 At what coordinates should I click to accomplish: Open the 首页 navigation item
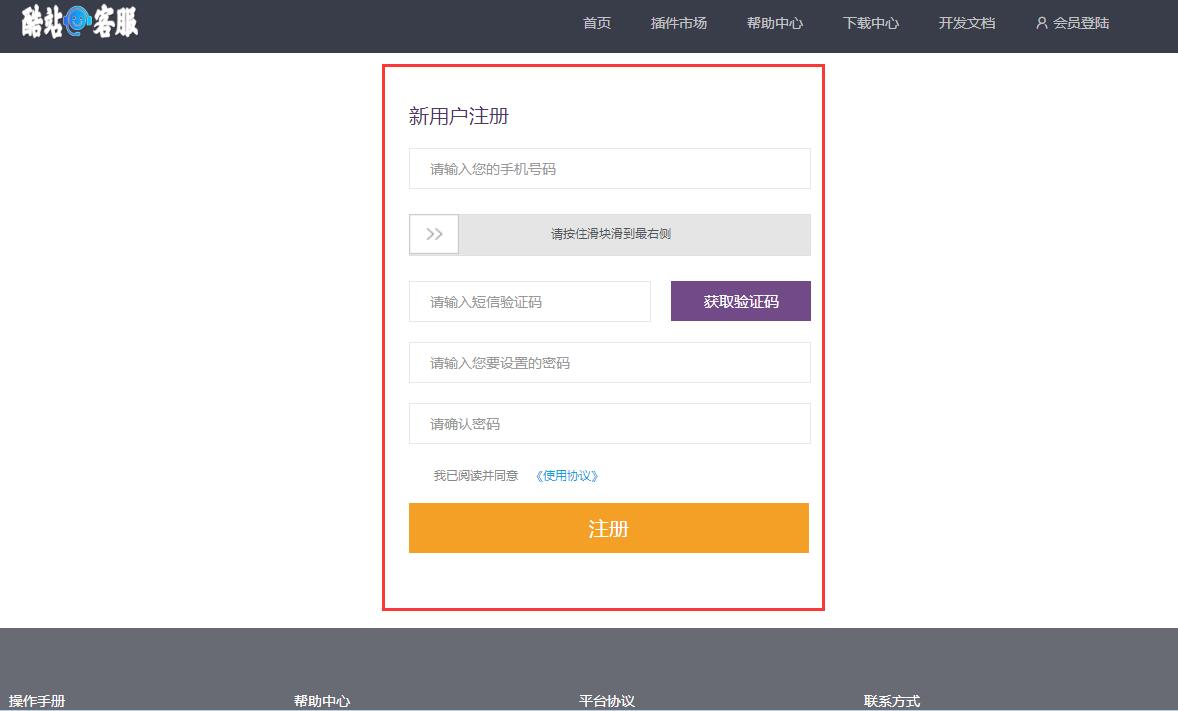click(x=597, y=23)
